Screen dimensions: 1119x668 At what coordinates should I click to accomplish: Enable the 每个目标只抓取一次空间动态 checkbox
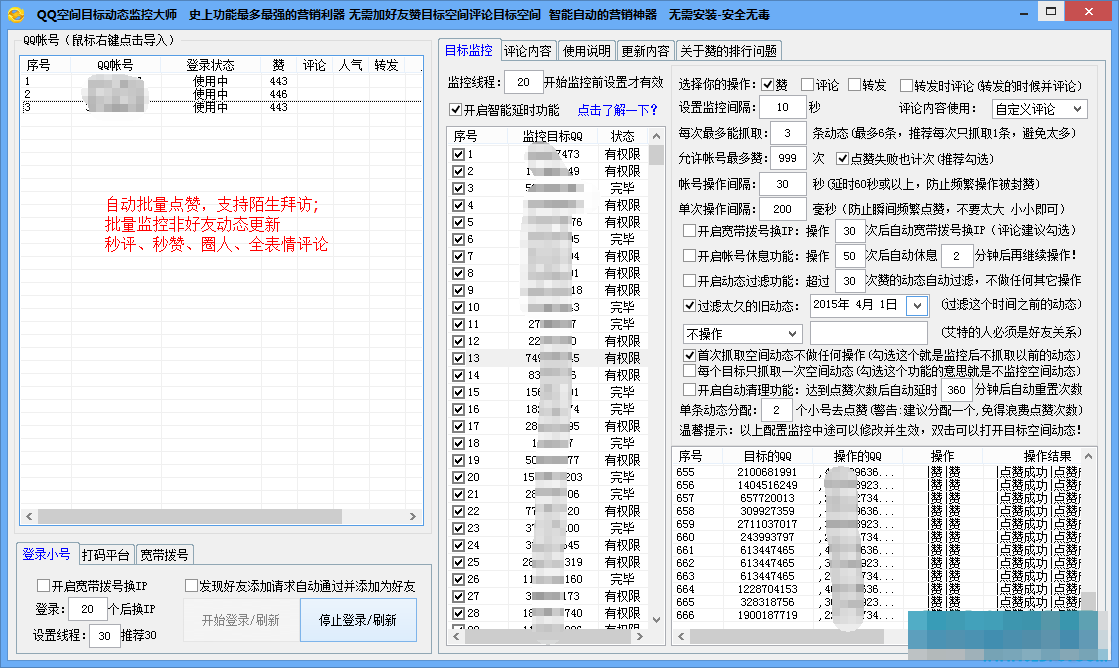coord(689,370)
